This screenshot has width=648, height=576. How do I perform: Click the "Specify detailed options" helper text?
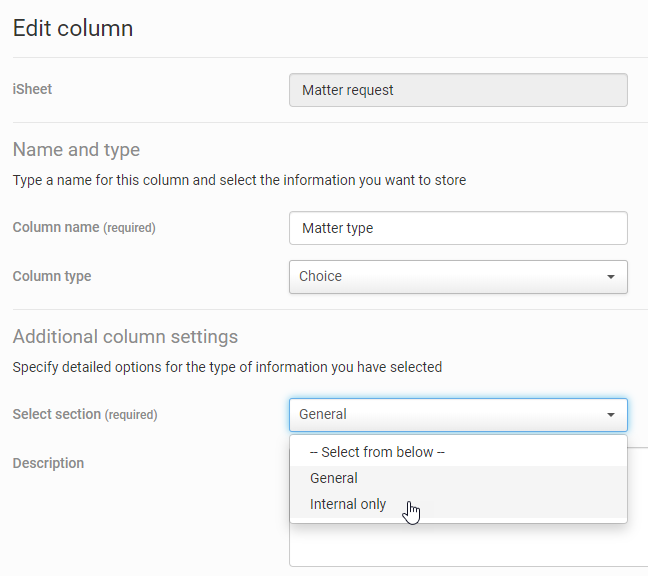point(227,367)
